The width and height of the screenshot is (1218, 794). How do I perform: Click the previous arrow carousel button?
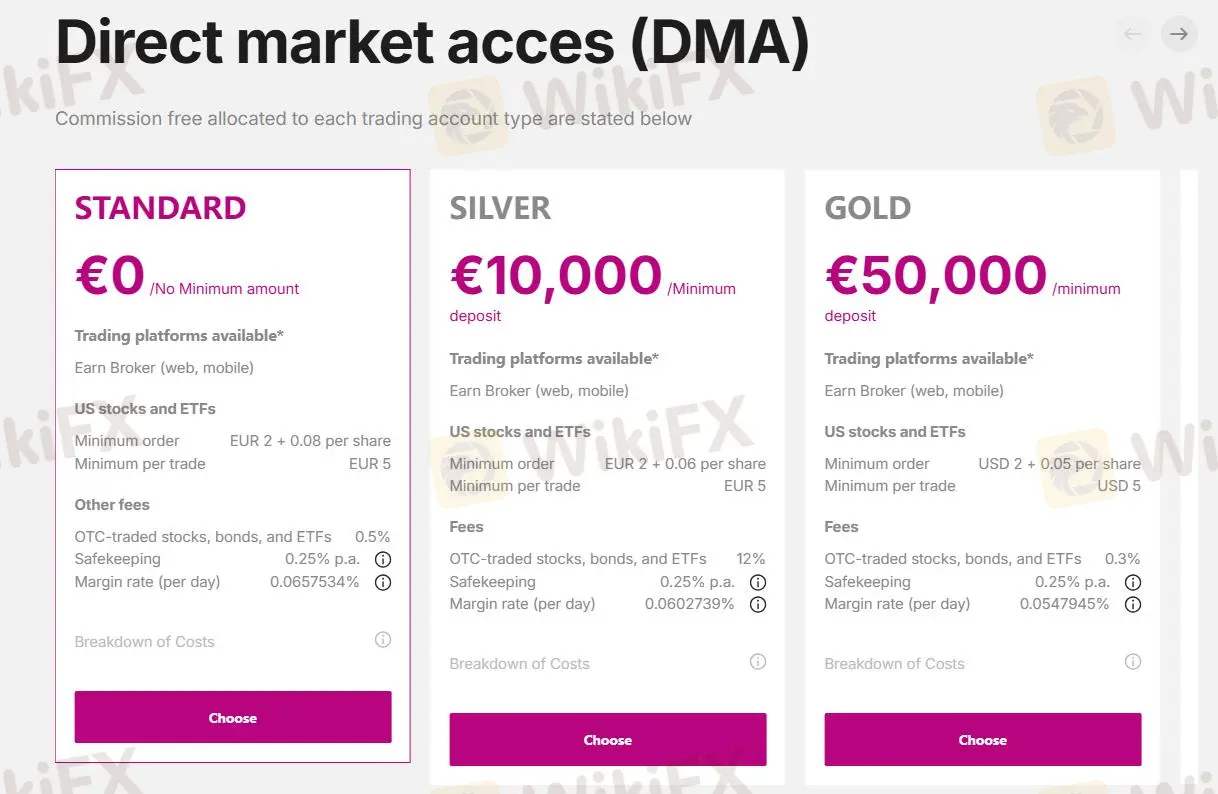pyautogui.click(x=1133, y=34)
